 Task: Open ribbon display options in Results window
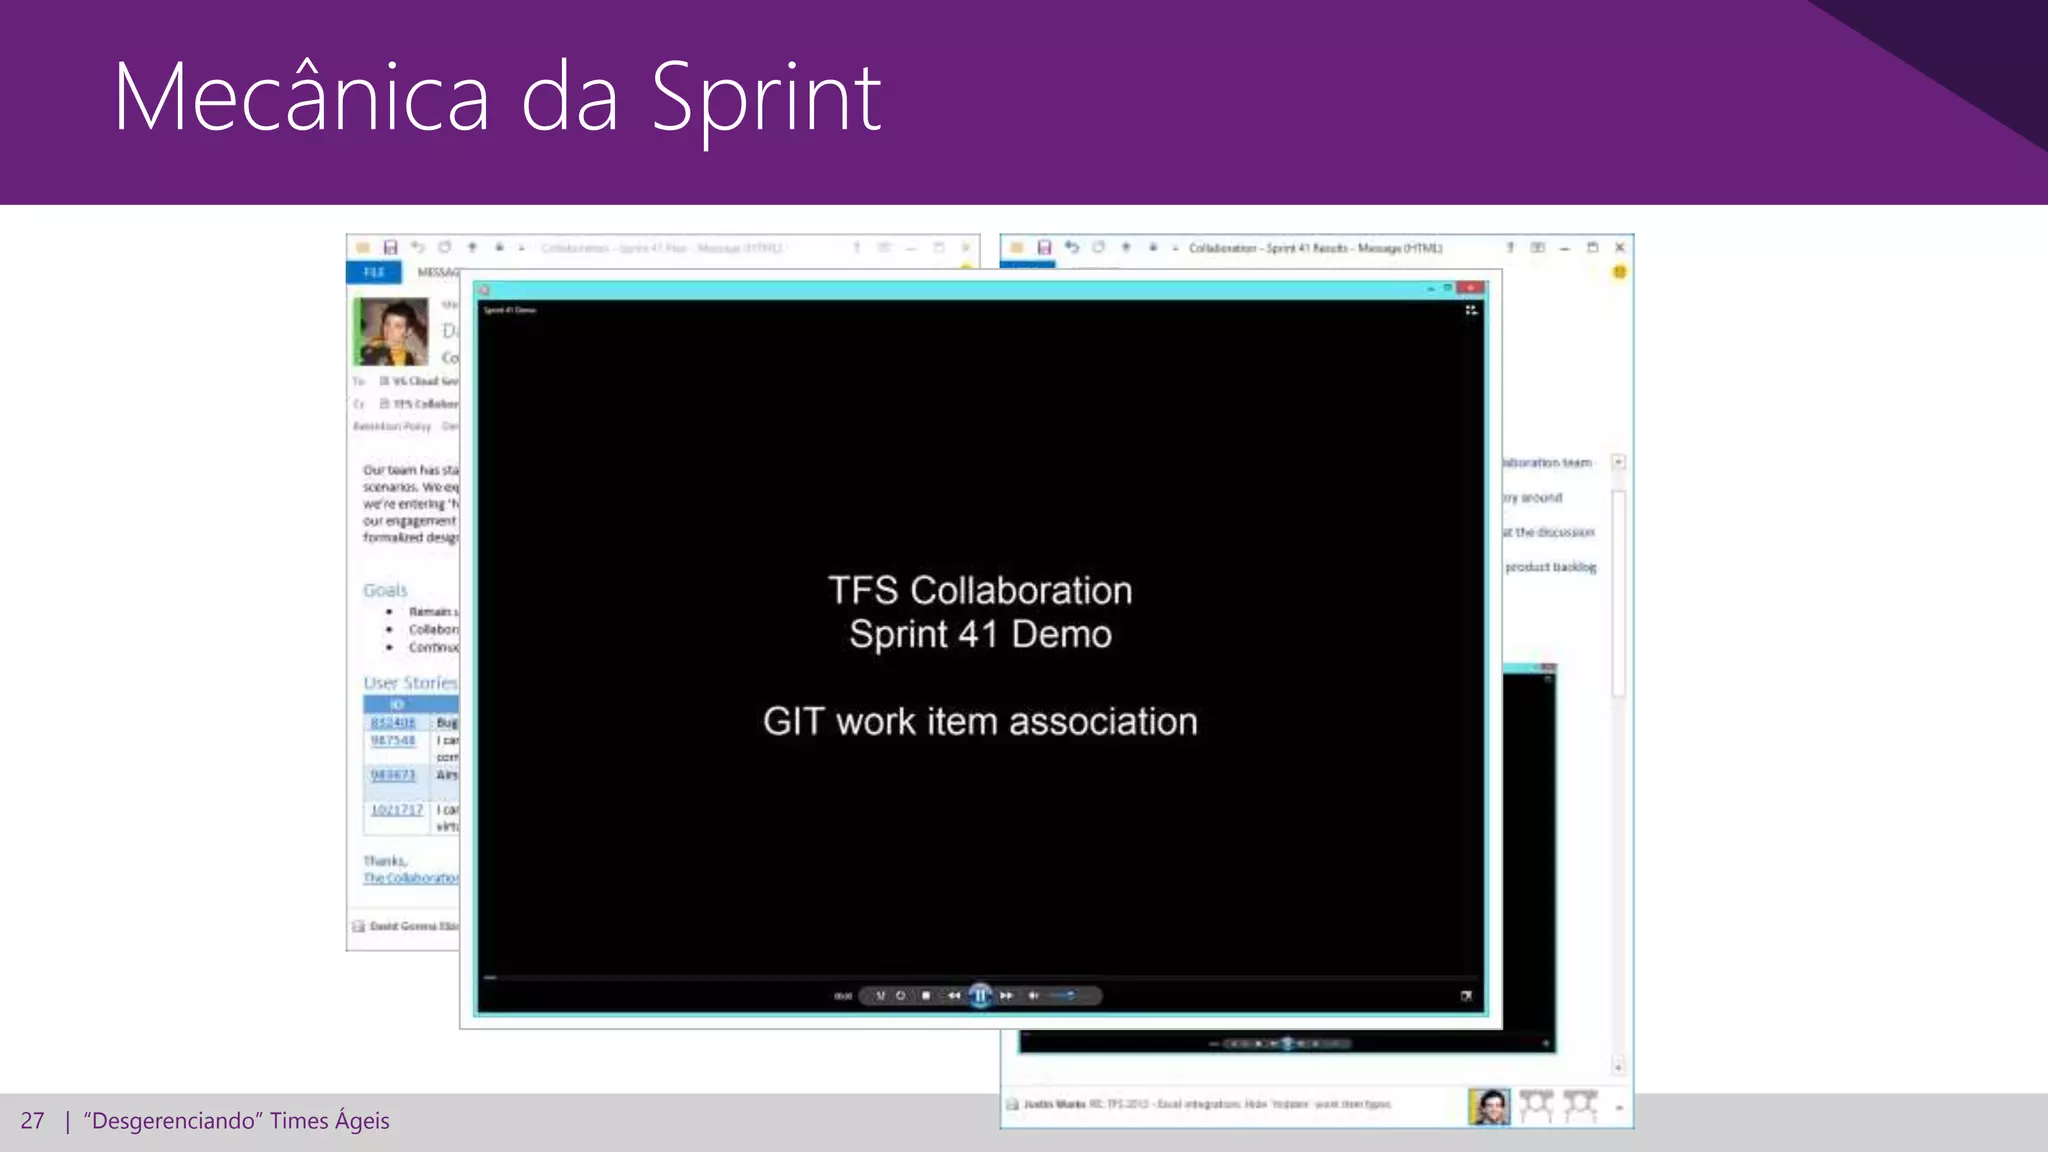point(1537,247)
